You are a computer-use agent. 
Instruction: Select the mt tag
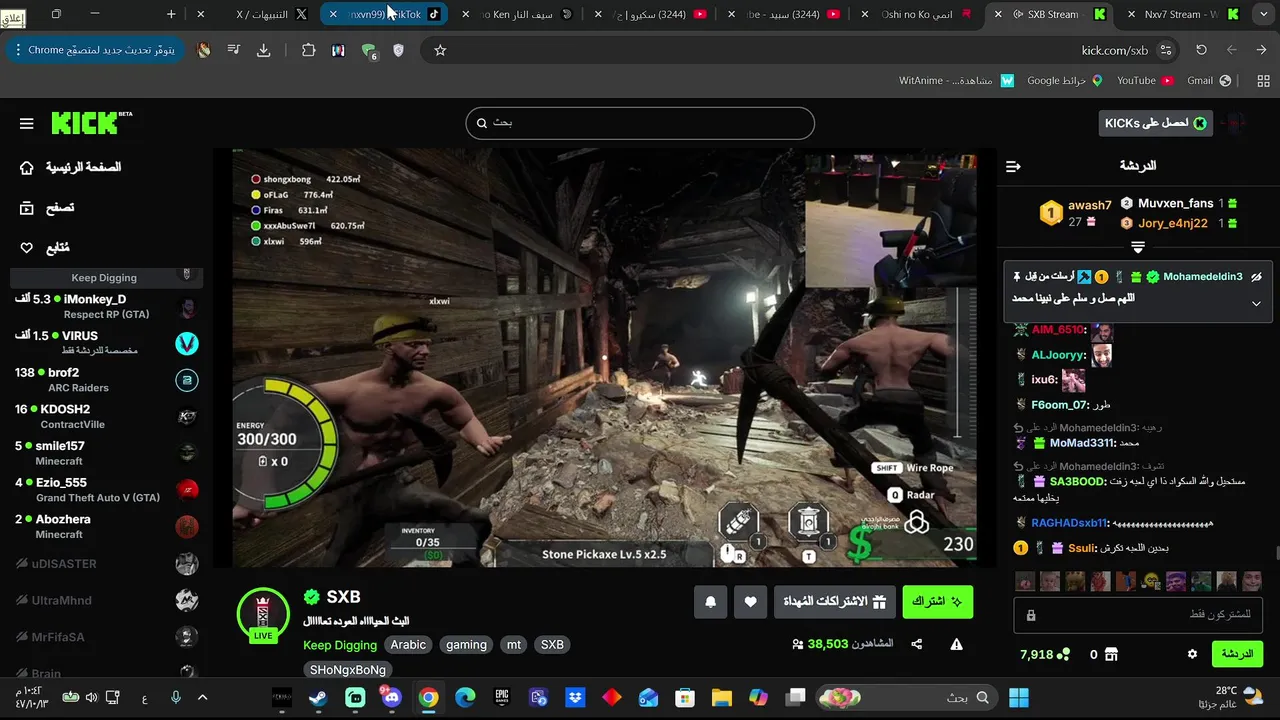coord(514,645)
